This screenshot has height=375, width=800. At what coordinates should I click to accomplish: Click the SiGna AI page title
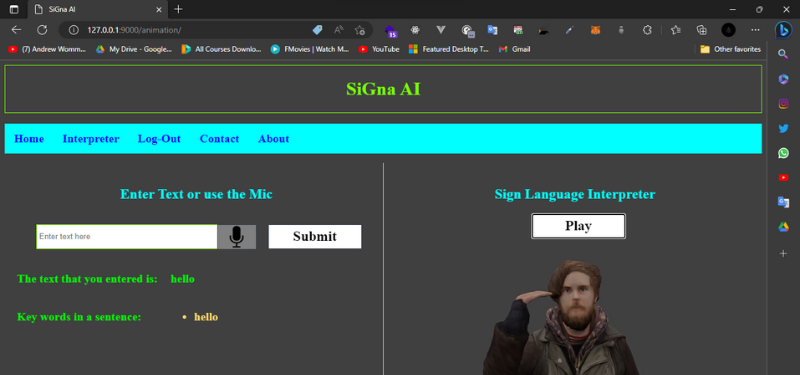point(383,89)
